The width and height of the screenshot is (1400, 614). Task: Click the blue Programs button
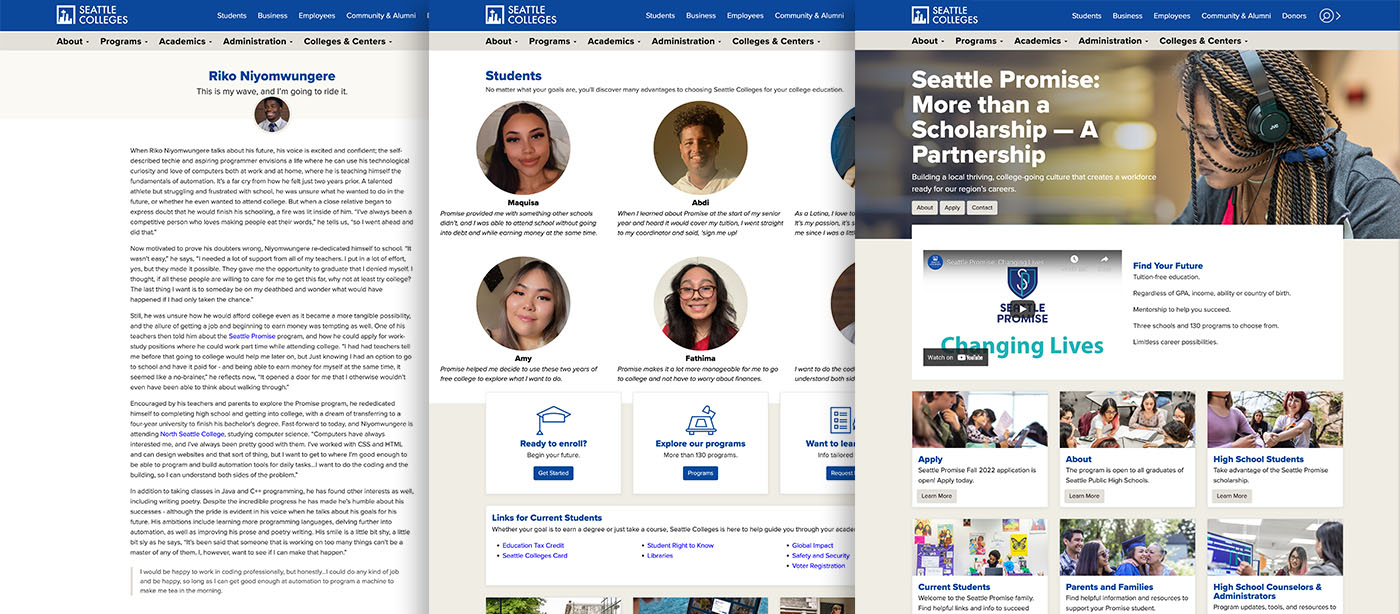click(700, 473)
